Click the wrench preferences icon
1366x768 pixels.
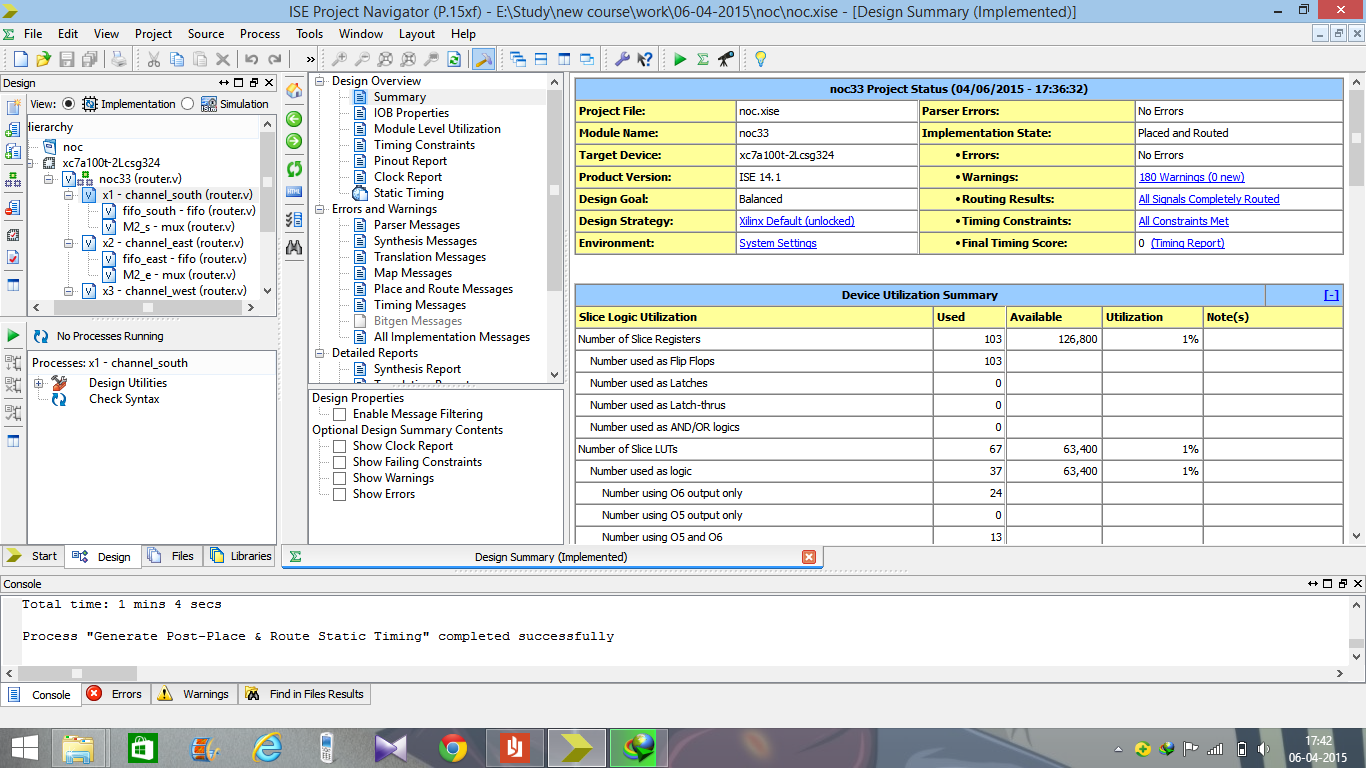click(621, 59)
